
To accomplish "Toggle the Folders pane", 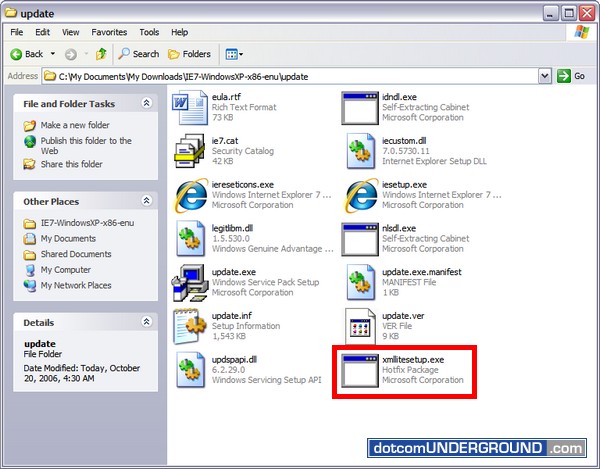I will [x=189, y=54].
